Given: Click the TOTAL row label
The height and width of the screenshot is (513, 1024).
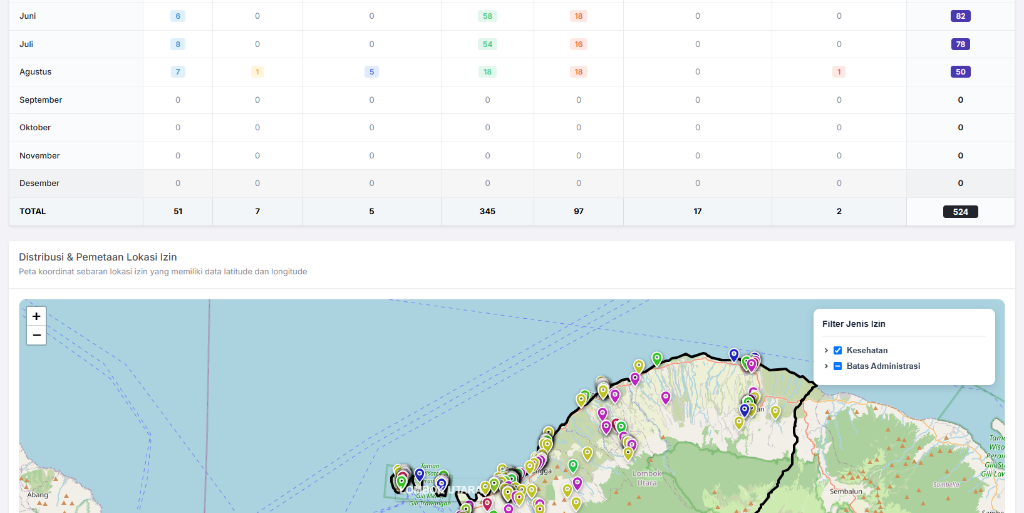Looking at the screenshot, I should (x=33, y=211).
